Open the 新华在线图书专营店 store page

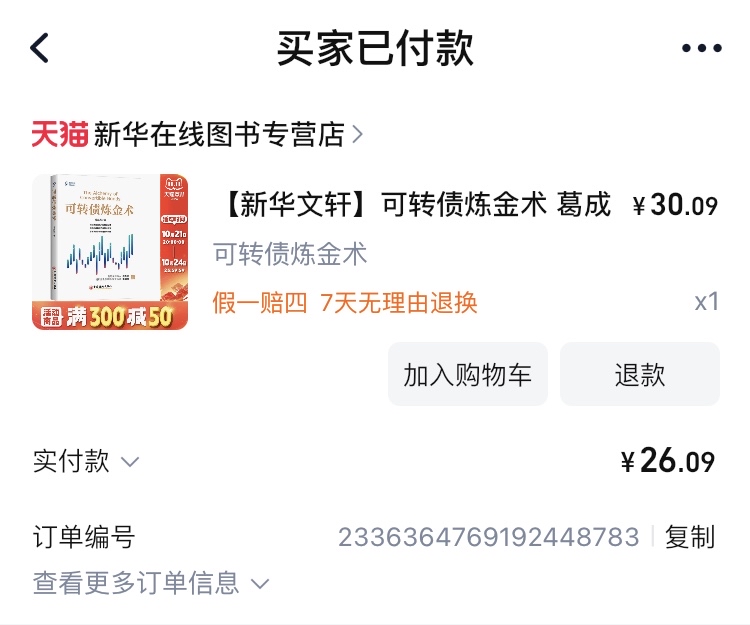tap(219, 134)
